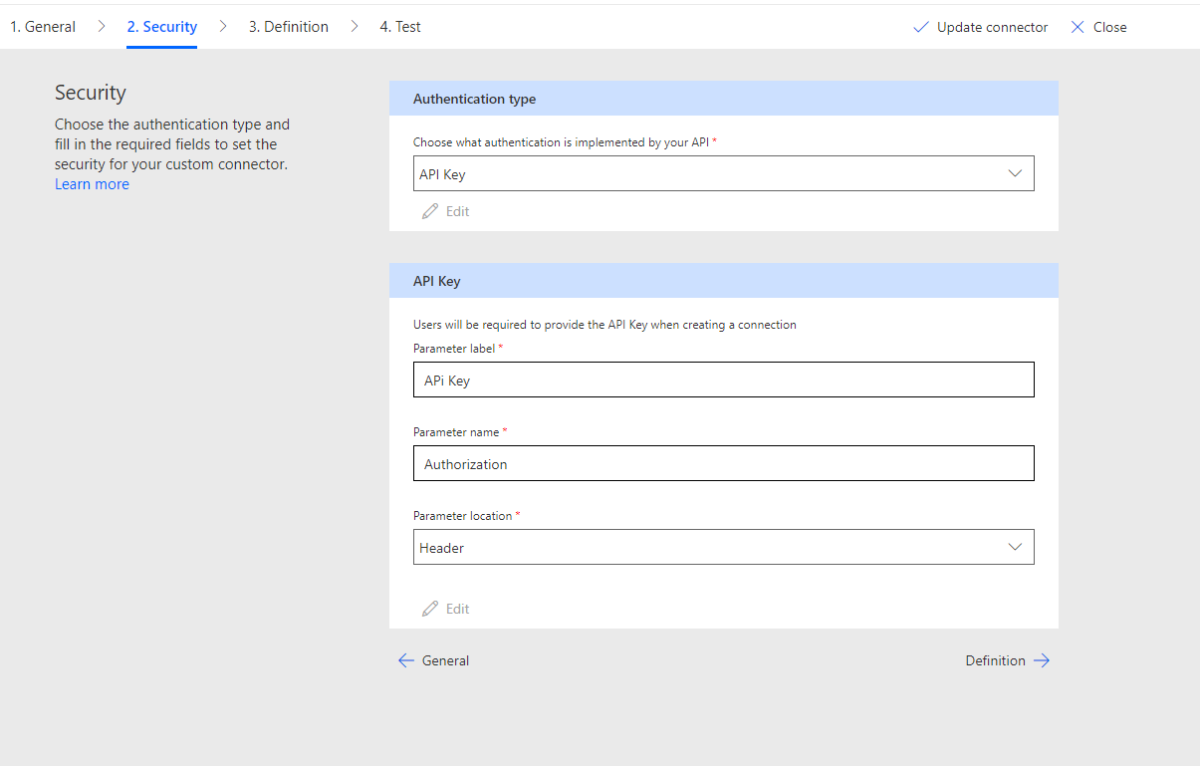Select the 2. Security step

pyautogui.click(x=161, y=26)
